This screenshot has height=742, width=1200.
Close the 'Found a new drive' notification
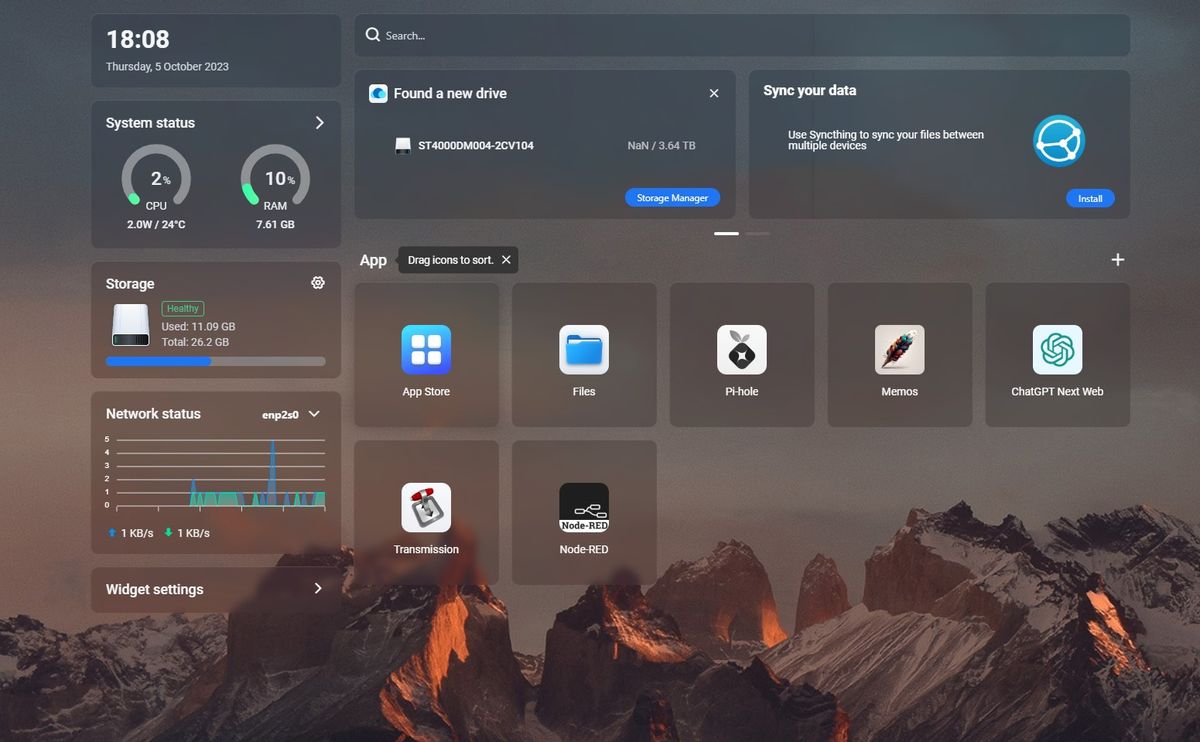714,93
